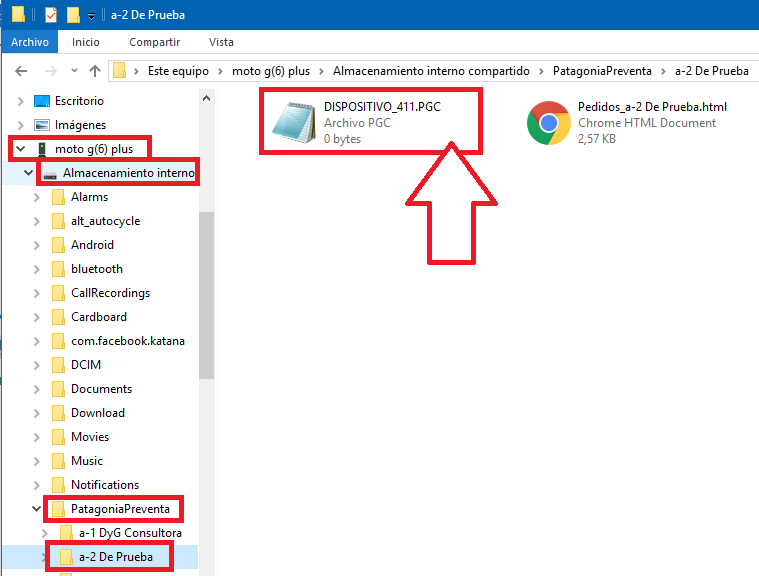The width and height of the screenshot is (759, 576).
Task: Select the DISPOSITIVO_411.PGC file
Action: tap(370, 122)
